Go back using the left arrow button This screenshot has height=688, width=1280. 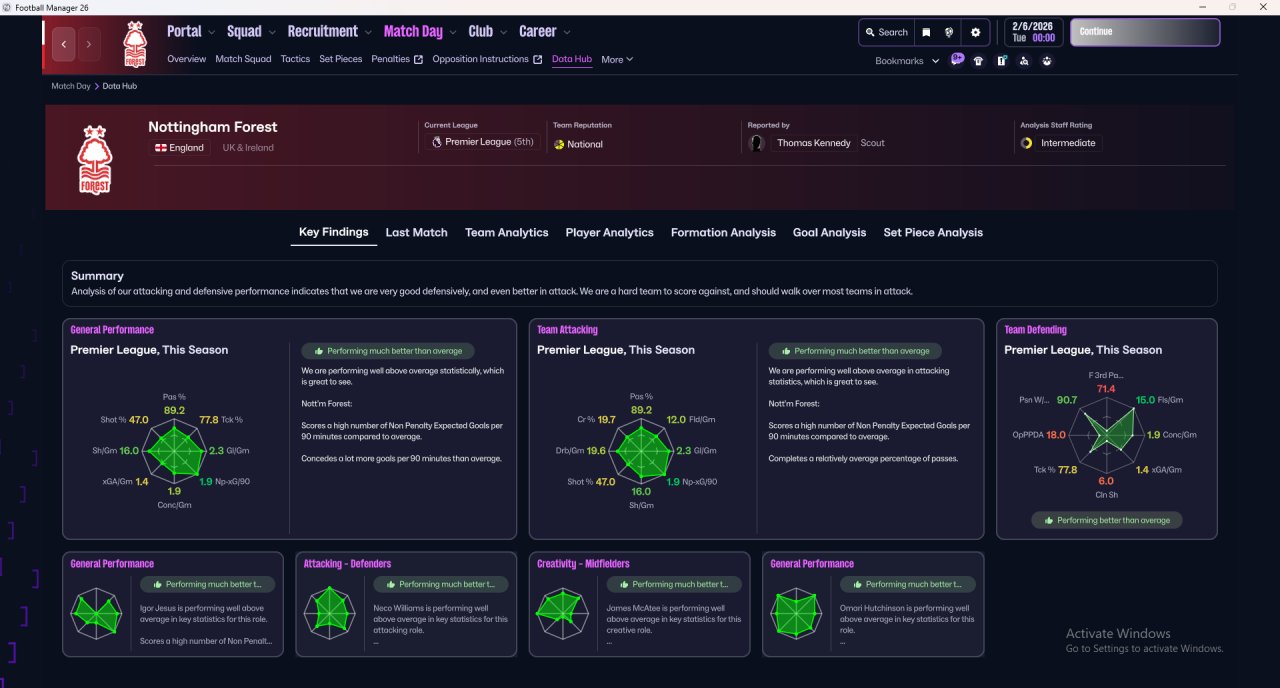(x=64, y=44)
